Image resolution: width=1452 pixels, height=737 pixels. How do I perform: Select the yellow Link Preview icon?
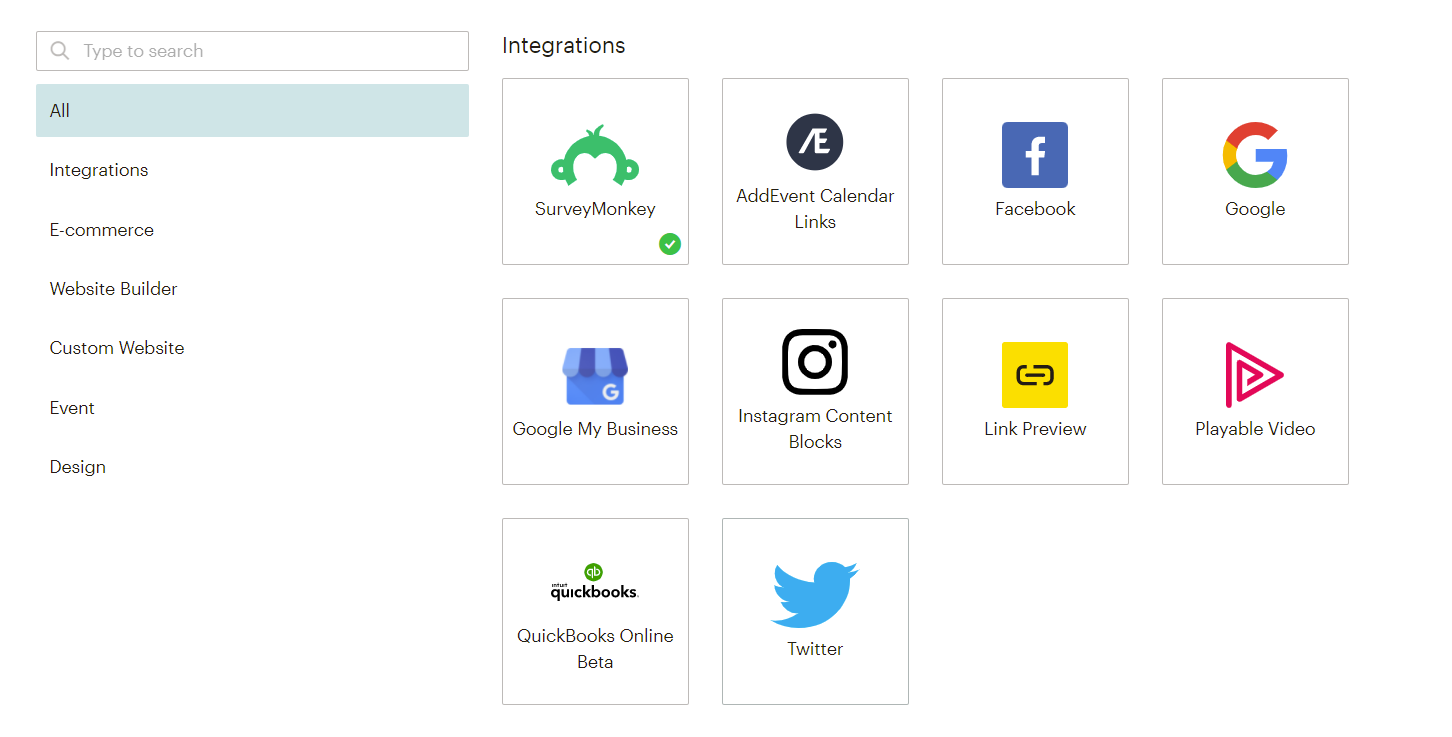pos(1035,375)
